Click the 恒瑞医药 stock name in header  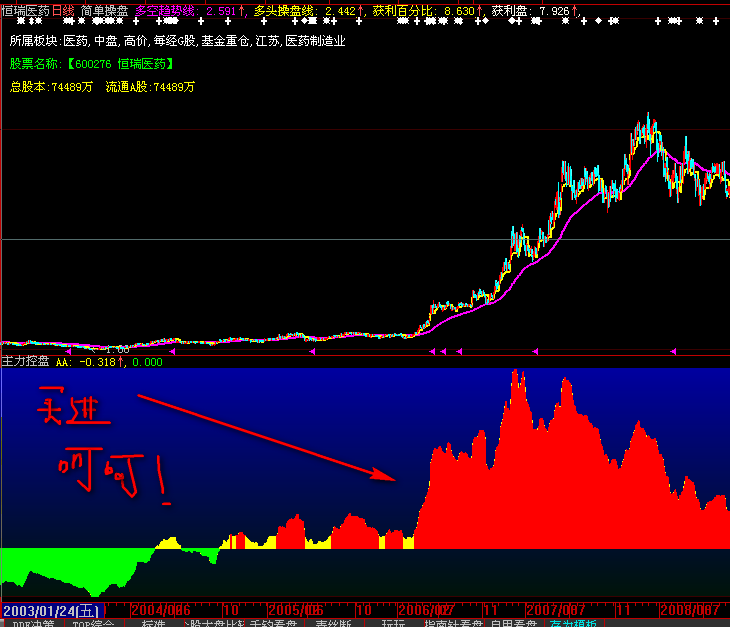click(x=25, y=10)
